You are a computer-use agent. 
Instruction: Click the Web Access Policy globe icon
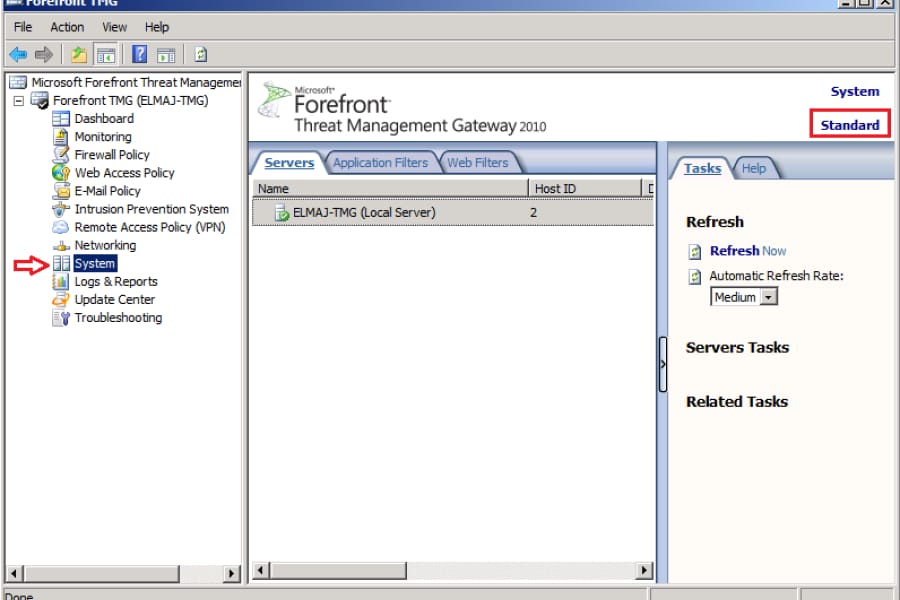point(60,172)
